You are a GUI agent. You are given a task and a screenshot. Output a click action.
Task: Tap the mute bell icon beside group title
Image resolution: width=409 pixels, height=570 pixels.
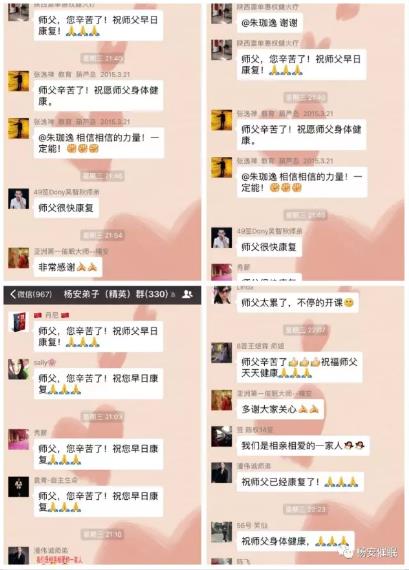click(173, 294)
